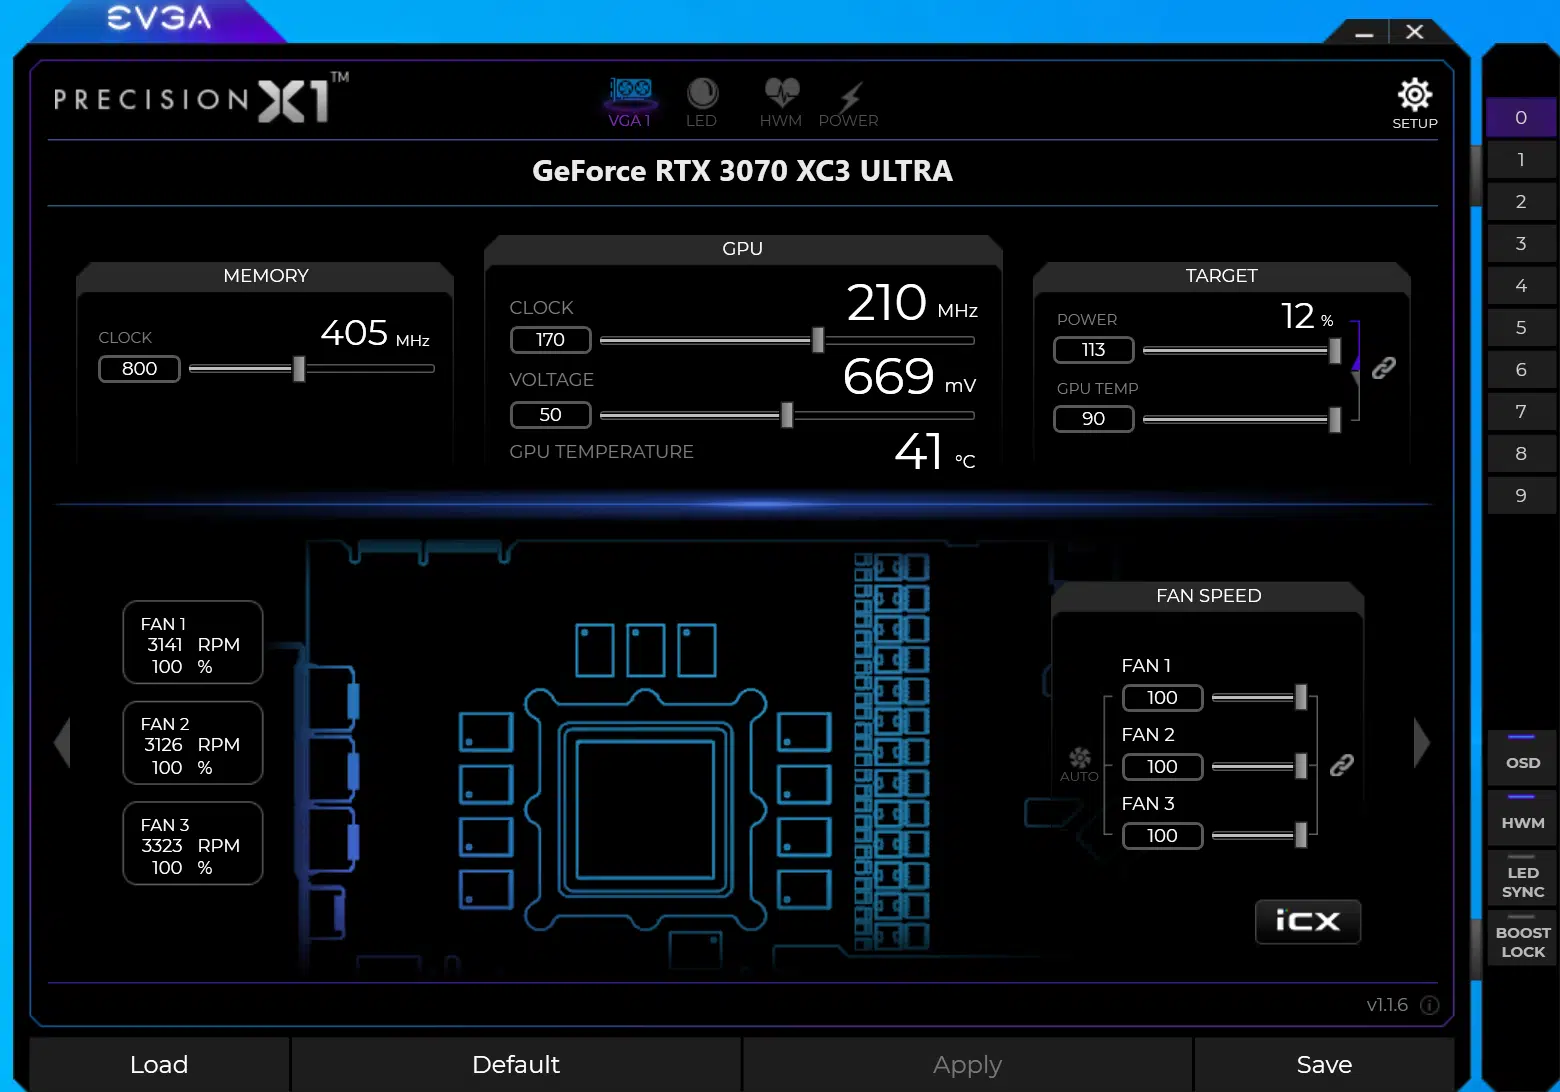Expand the next card view with right arrow
Screen dimensions: 1560x1092
pos(1422,742)
